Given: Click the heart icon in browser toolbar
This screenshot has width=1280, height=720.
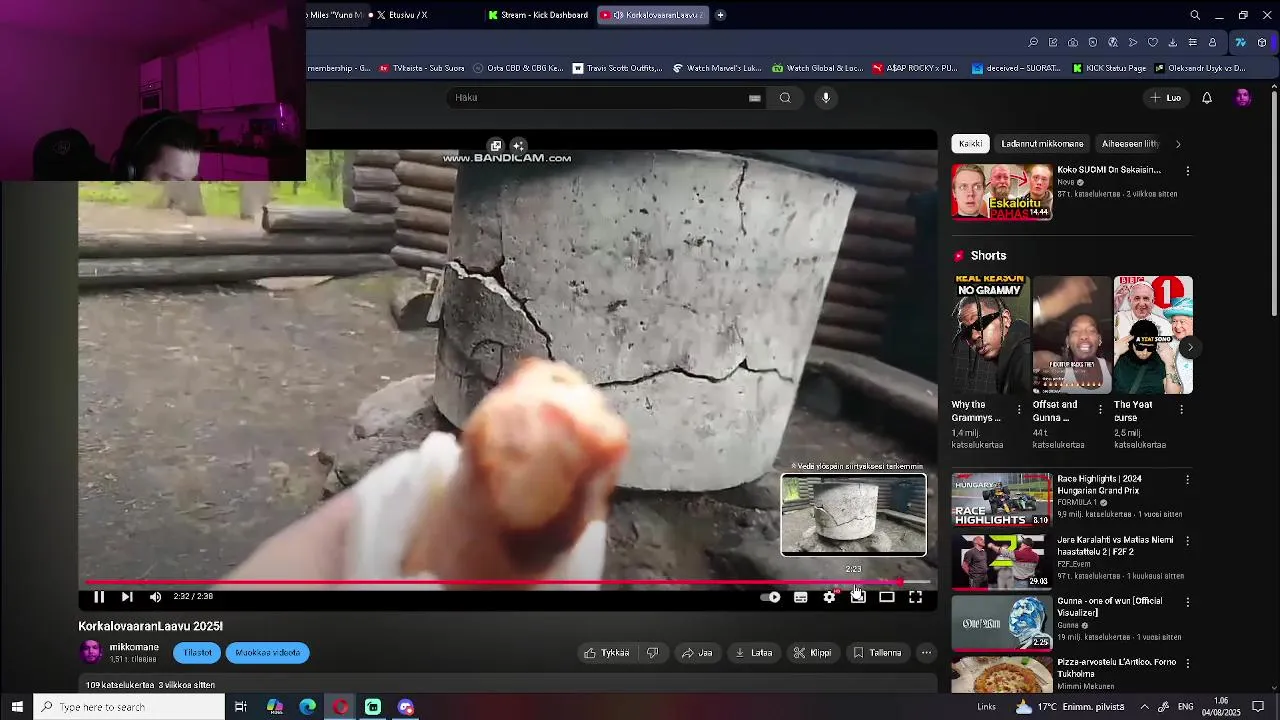Looking at the screenshot, I should (1153, 42).
